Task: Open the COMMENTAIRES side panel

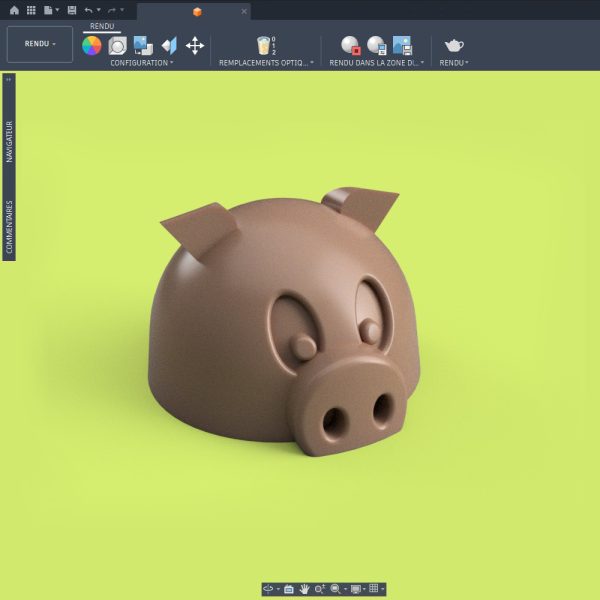Action: tap(9, 227)
